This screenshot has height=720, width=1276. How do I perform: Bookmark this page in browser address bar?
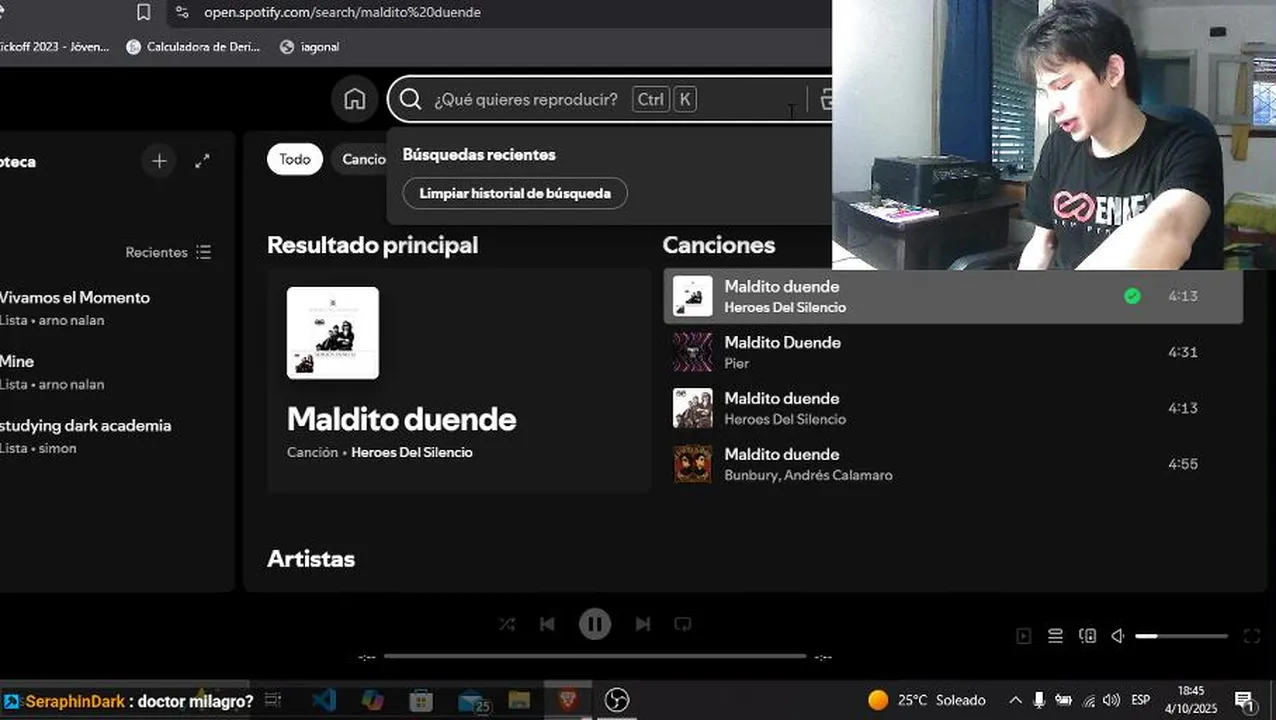[x=143, y=12]
